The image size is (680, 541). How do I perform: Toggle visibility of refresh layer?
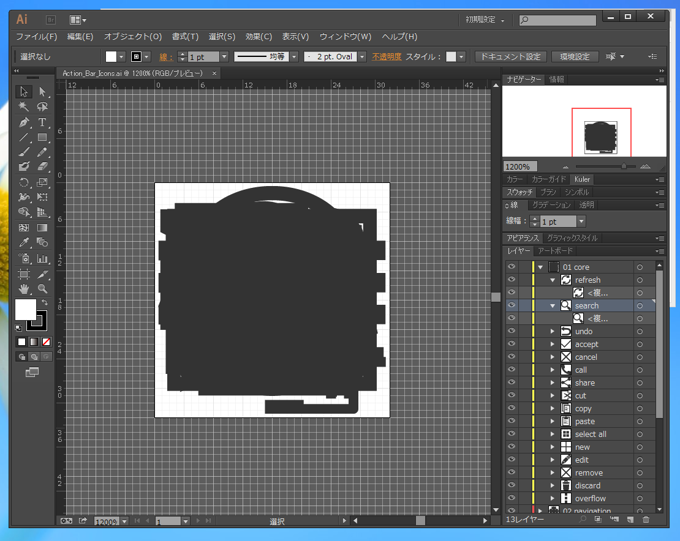coord(511,280)
